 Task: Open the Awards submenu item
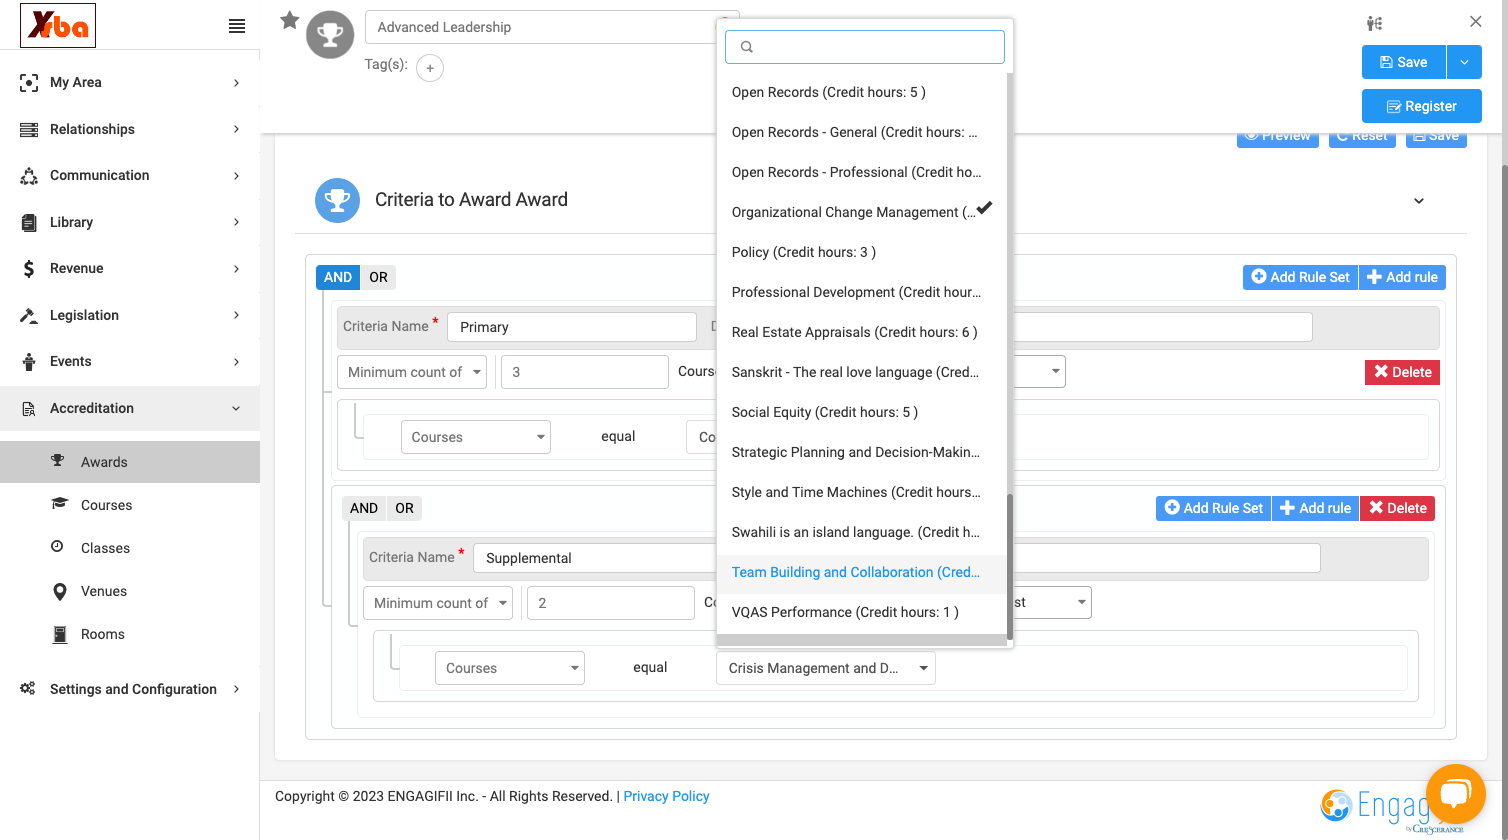coord(130,462)
